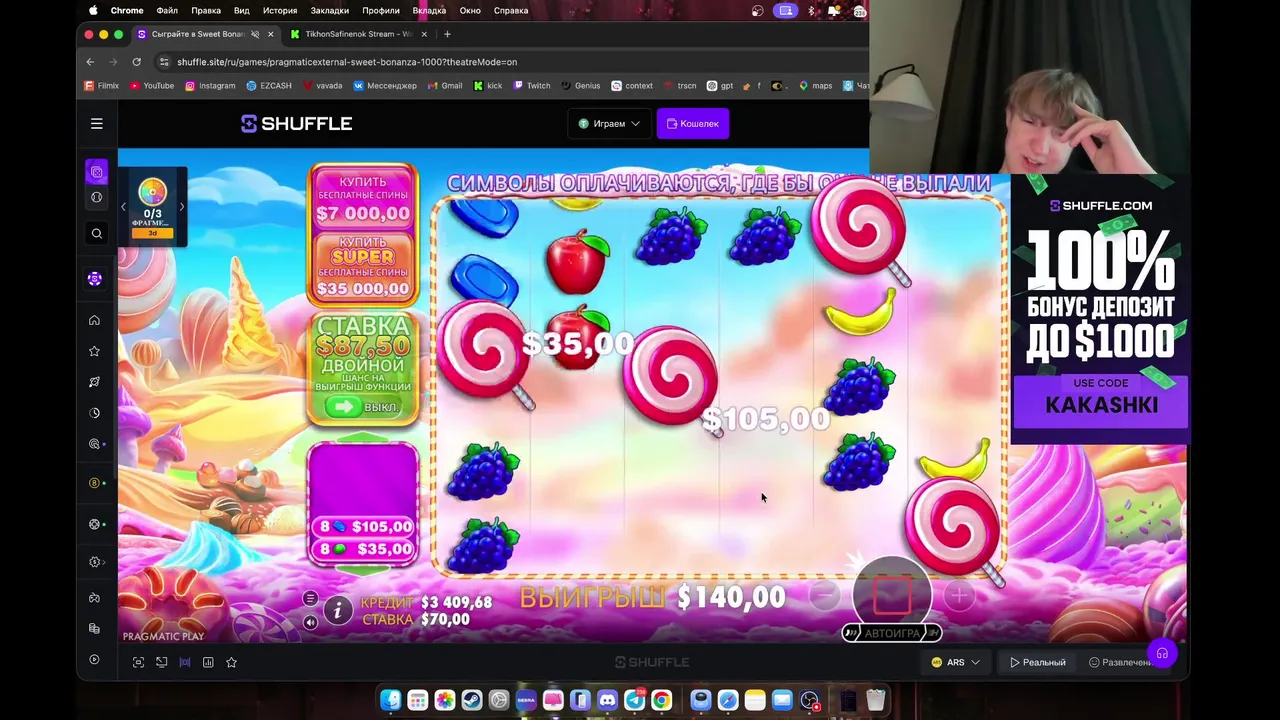Open favorites star in the sidebar
The width and height of the screenshot is (1280, 720).
coord(94,351)
